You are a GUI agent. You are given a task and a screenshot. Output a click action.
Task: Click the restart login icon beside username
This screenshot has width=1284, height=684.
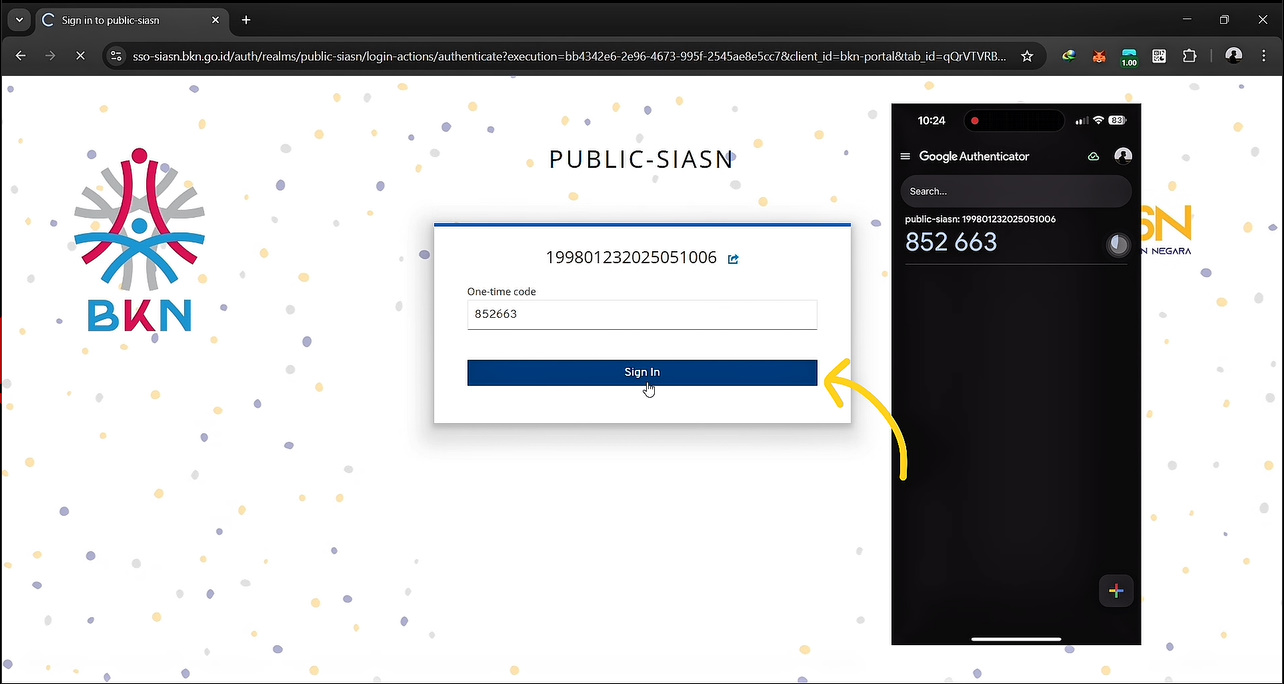click(x=733, y=259)
